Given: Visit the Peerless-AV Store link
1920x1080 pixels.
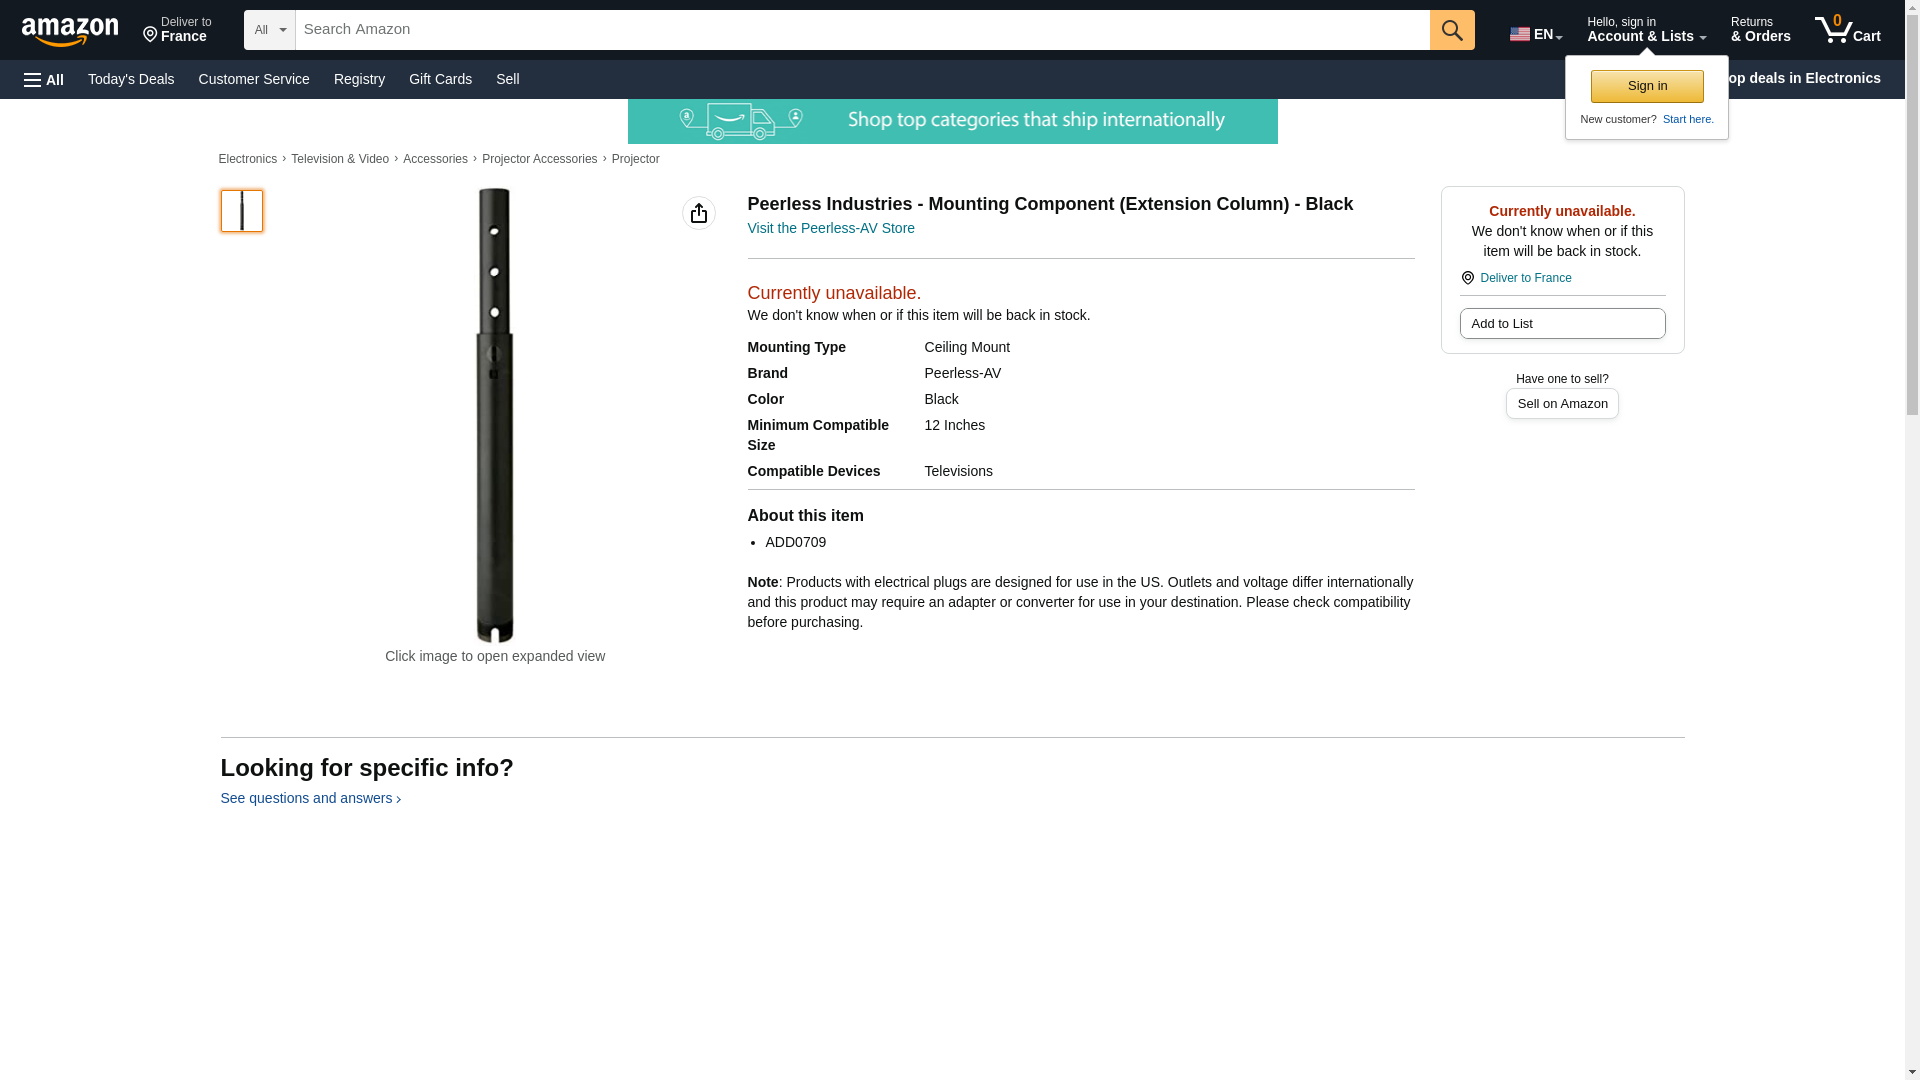Looking at the screenshot, I should click(831, 228).
